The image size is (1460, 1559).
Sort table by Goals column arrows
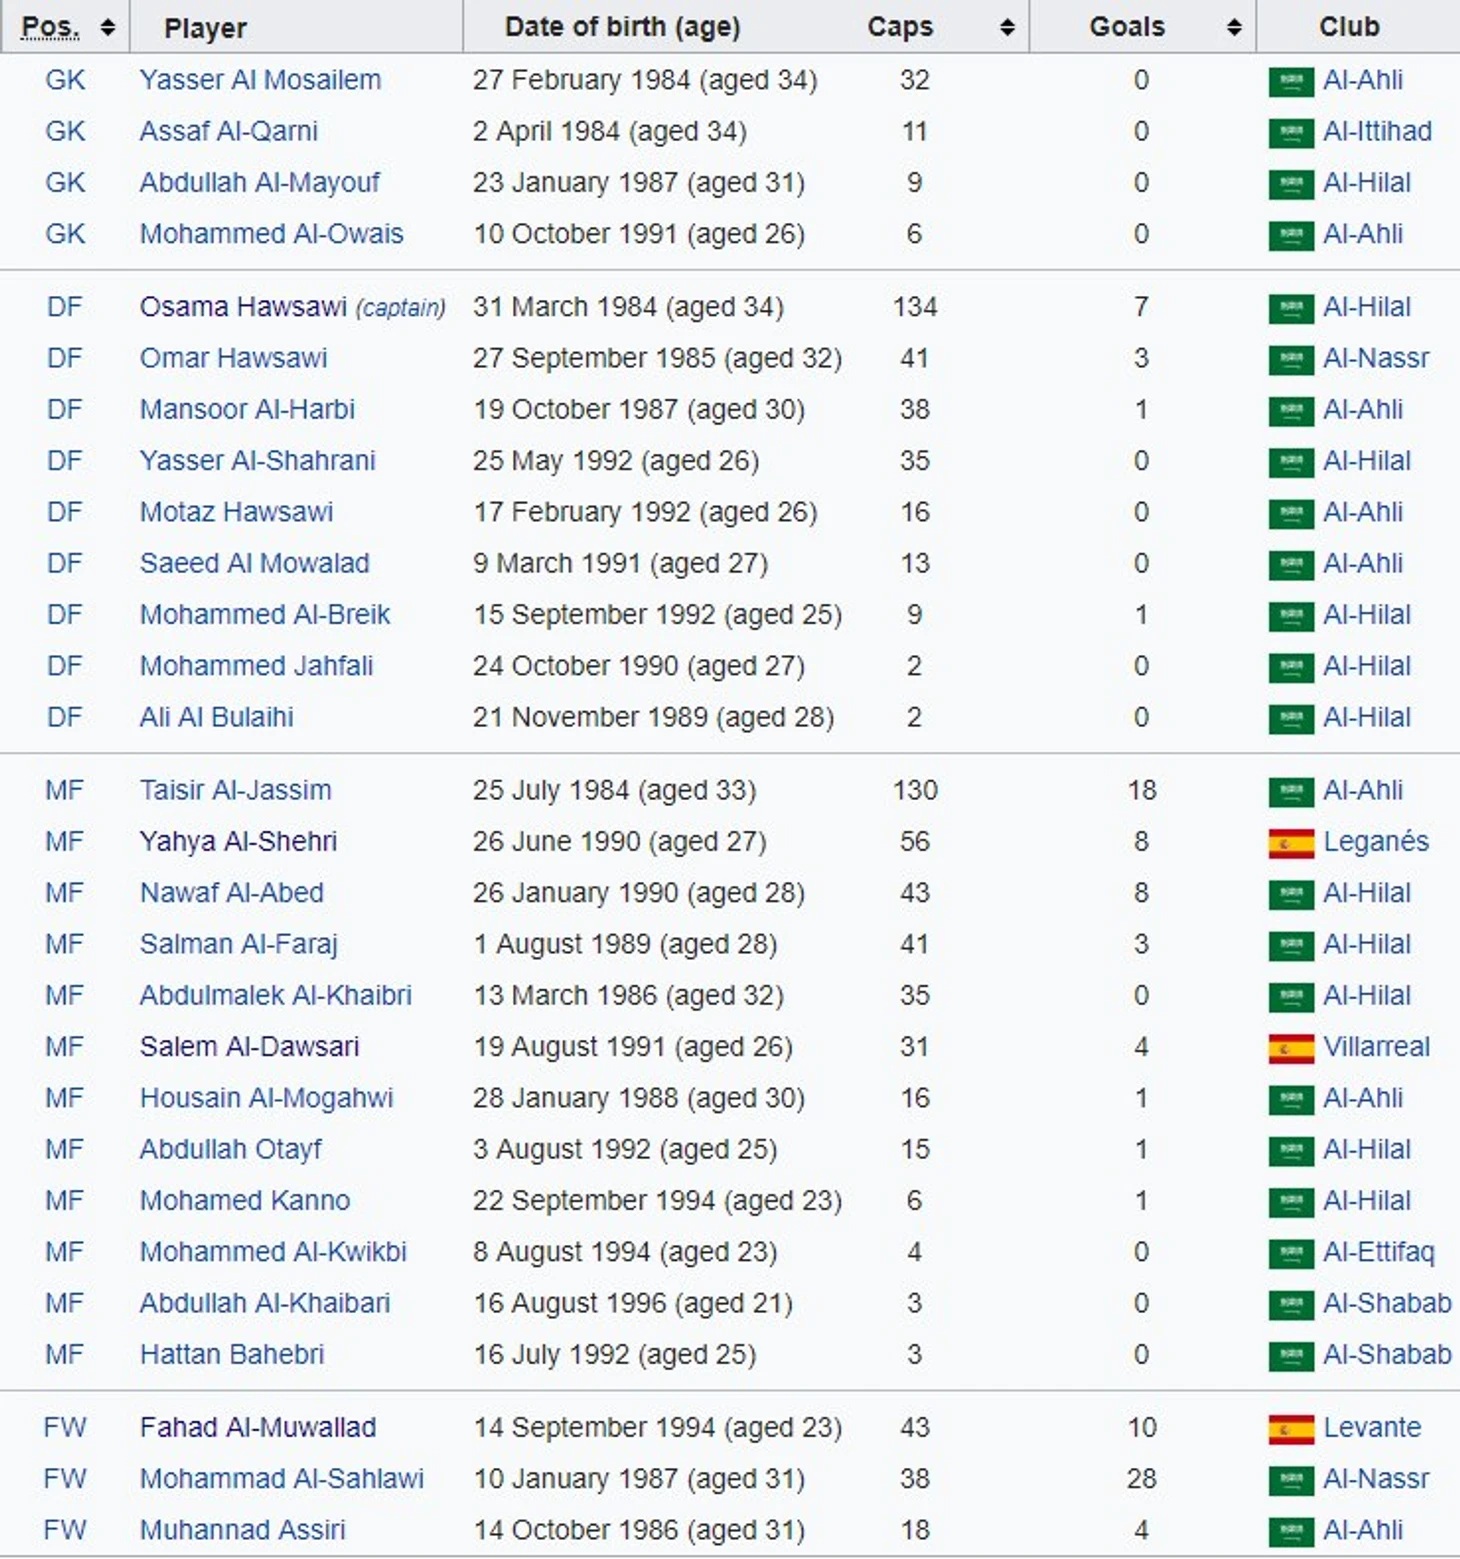(x=1234, y=27)
